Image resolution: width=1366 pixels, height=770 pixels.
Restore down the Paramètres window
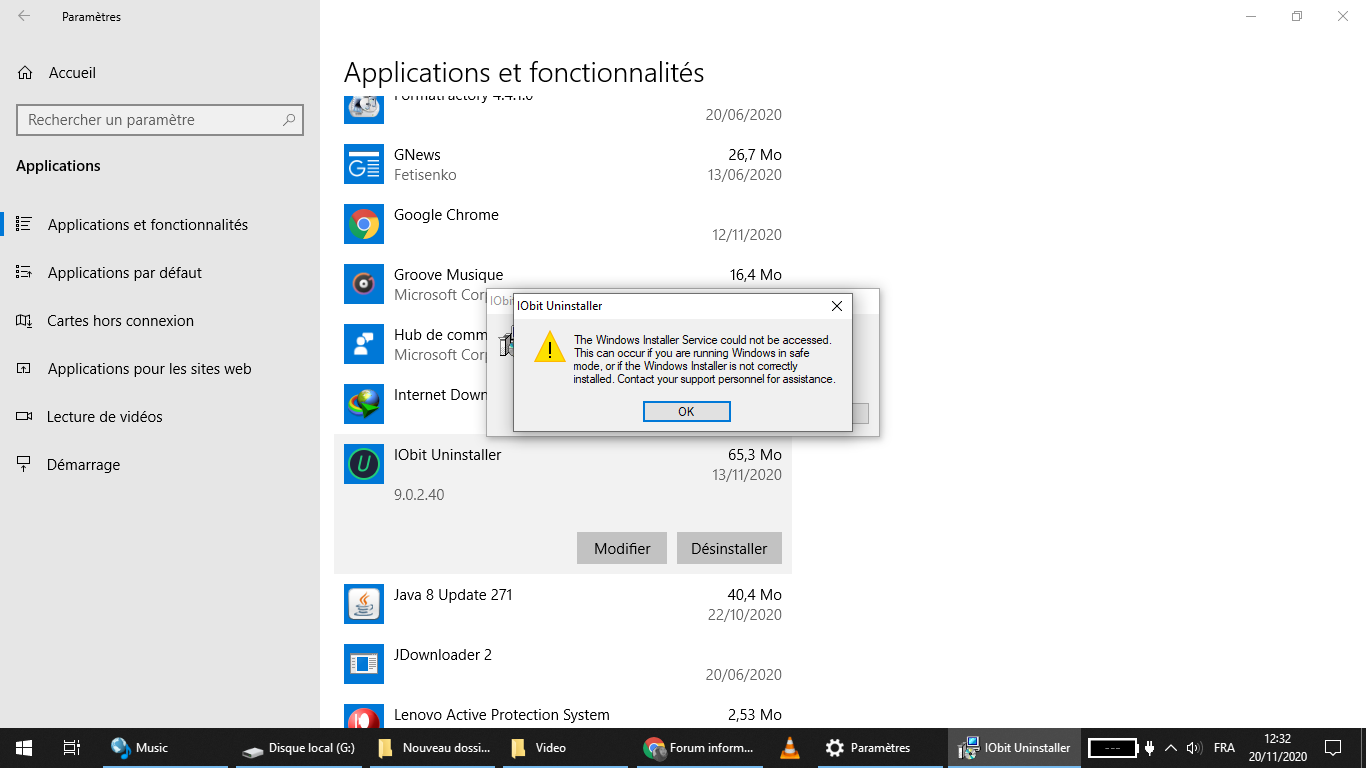(x=1297, y=16)
